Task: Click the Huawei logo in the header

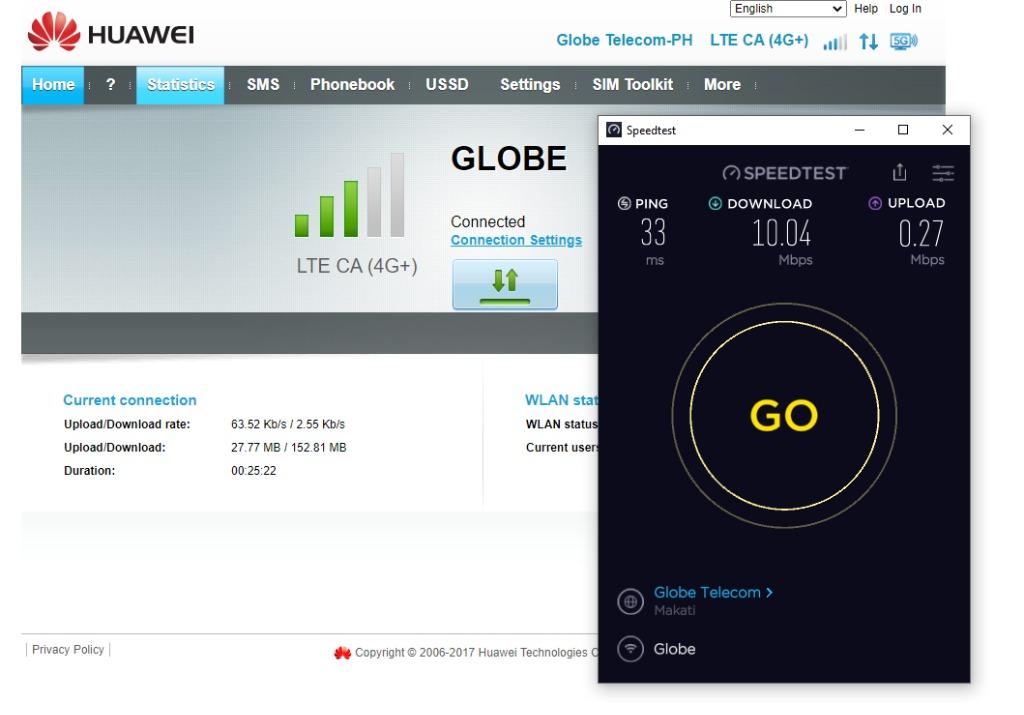Action: pos(110,34)
